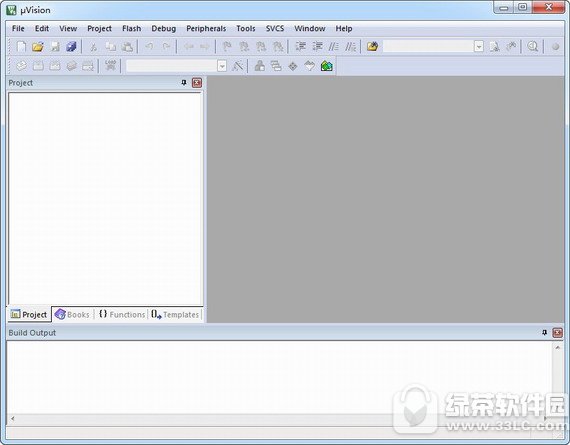Open Manage Run-Time Environment diamond icon
This screenshot has height=445, width=570.
pos(293,66)
